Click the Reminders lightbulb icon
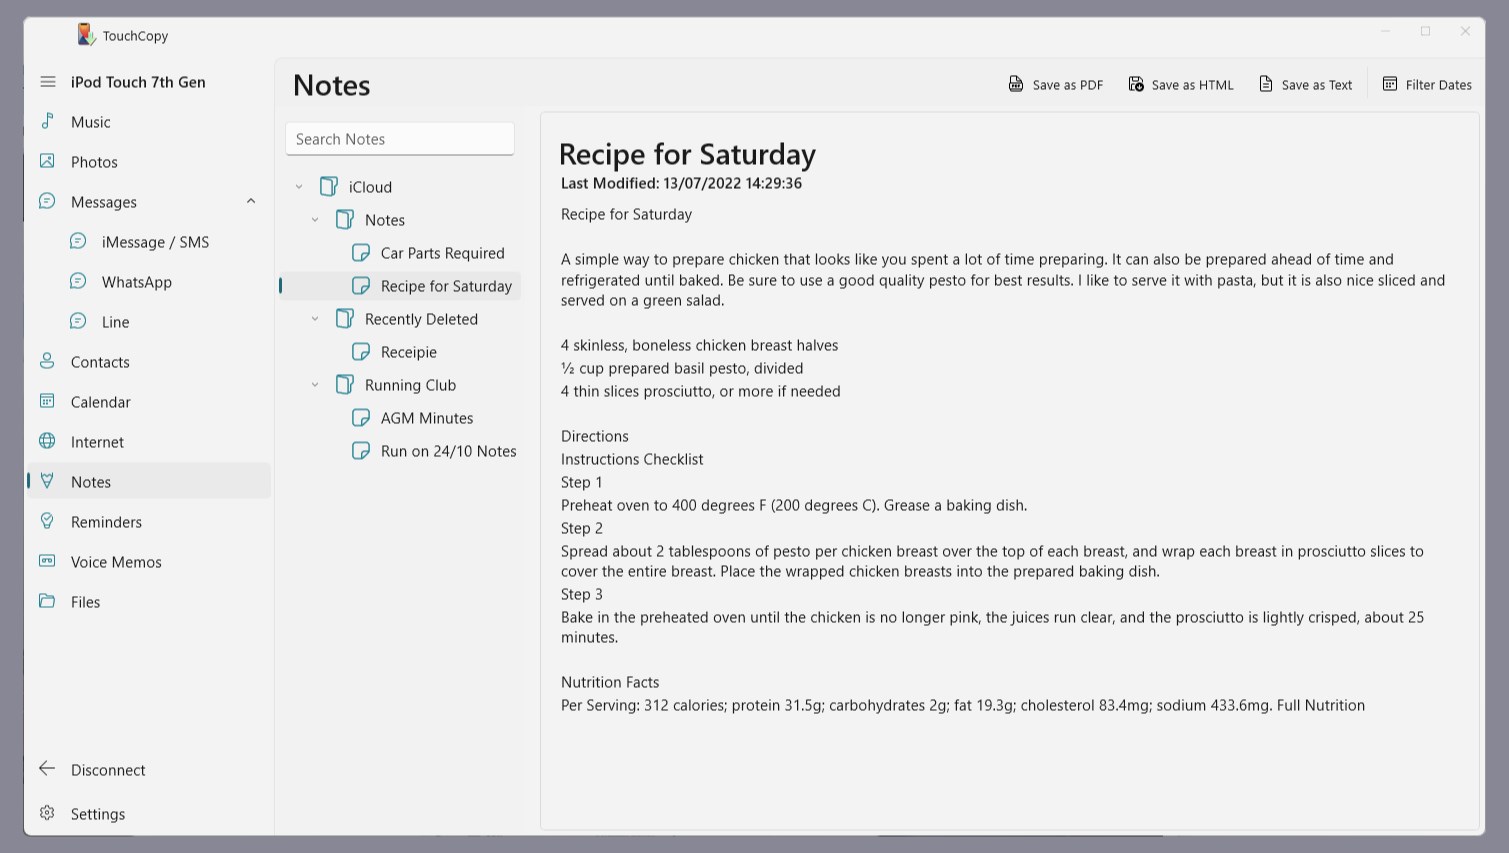 47,521
